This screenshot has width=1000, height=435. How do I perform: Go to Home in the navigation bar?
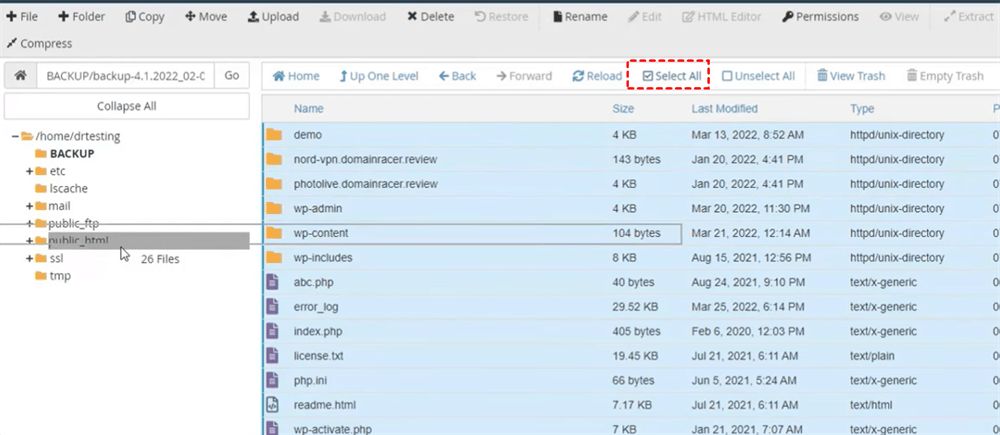296,76
